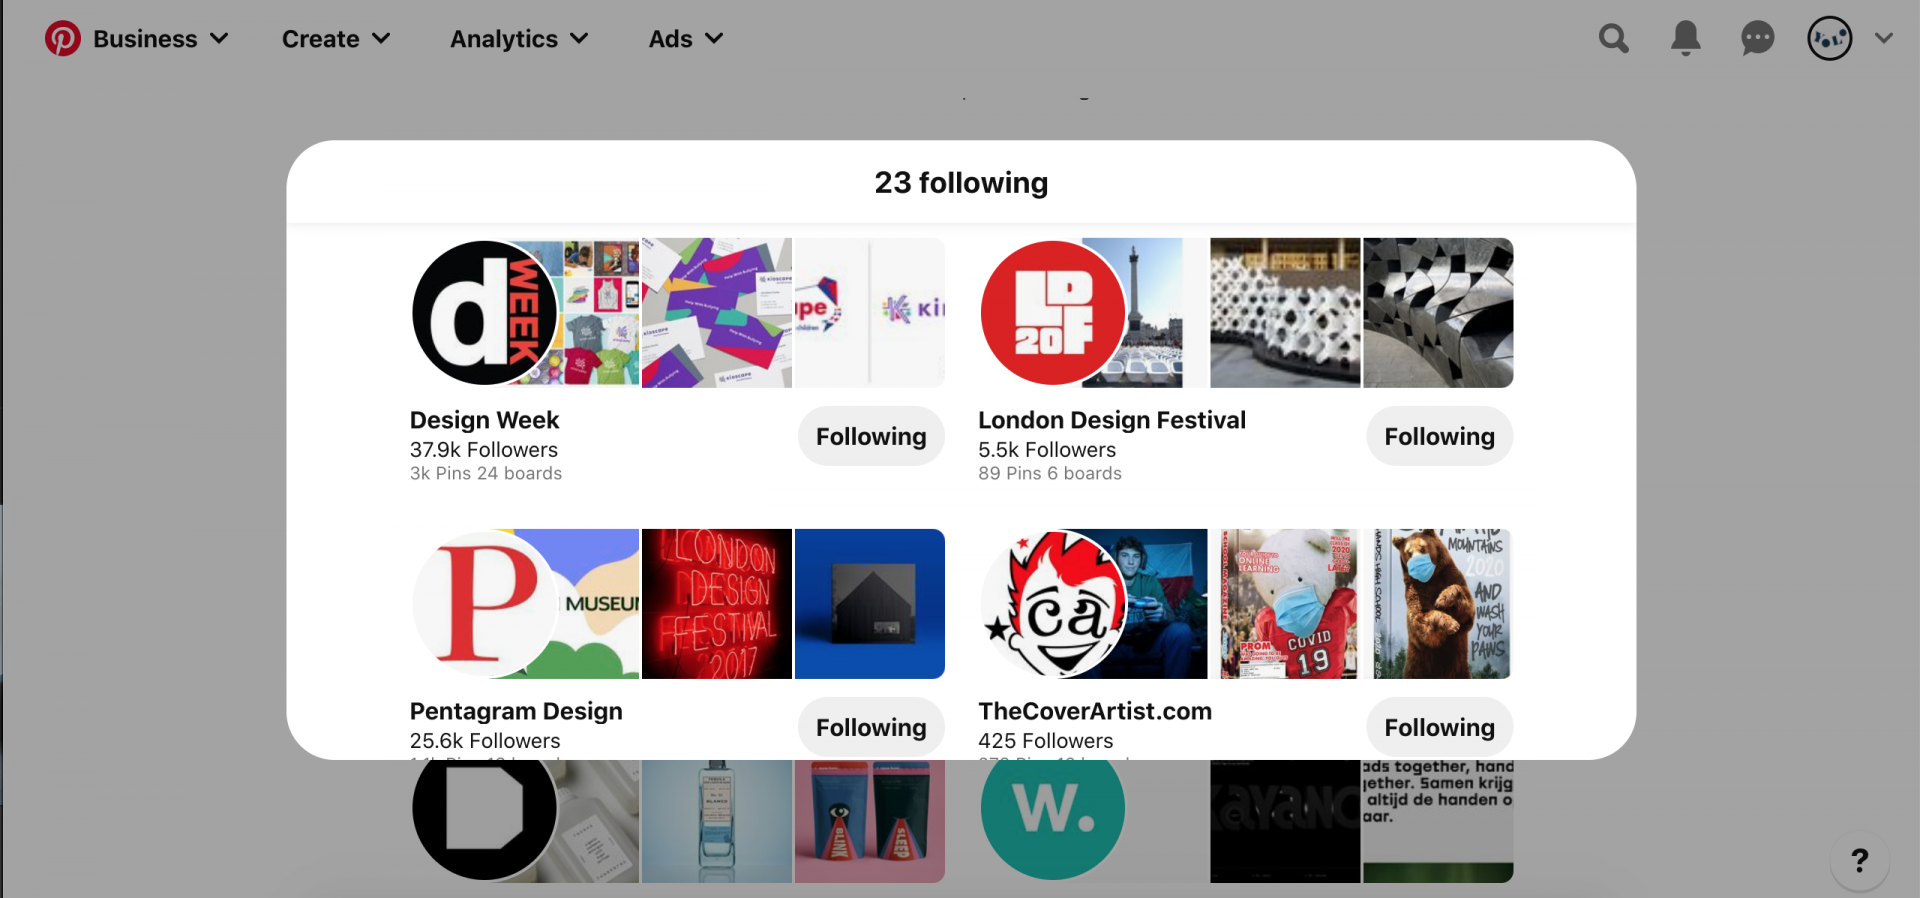Open the Ads dropdown menu
Image resolution: width=1920 pixels, height=898 pixels.
[x=686, y=39]
